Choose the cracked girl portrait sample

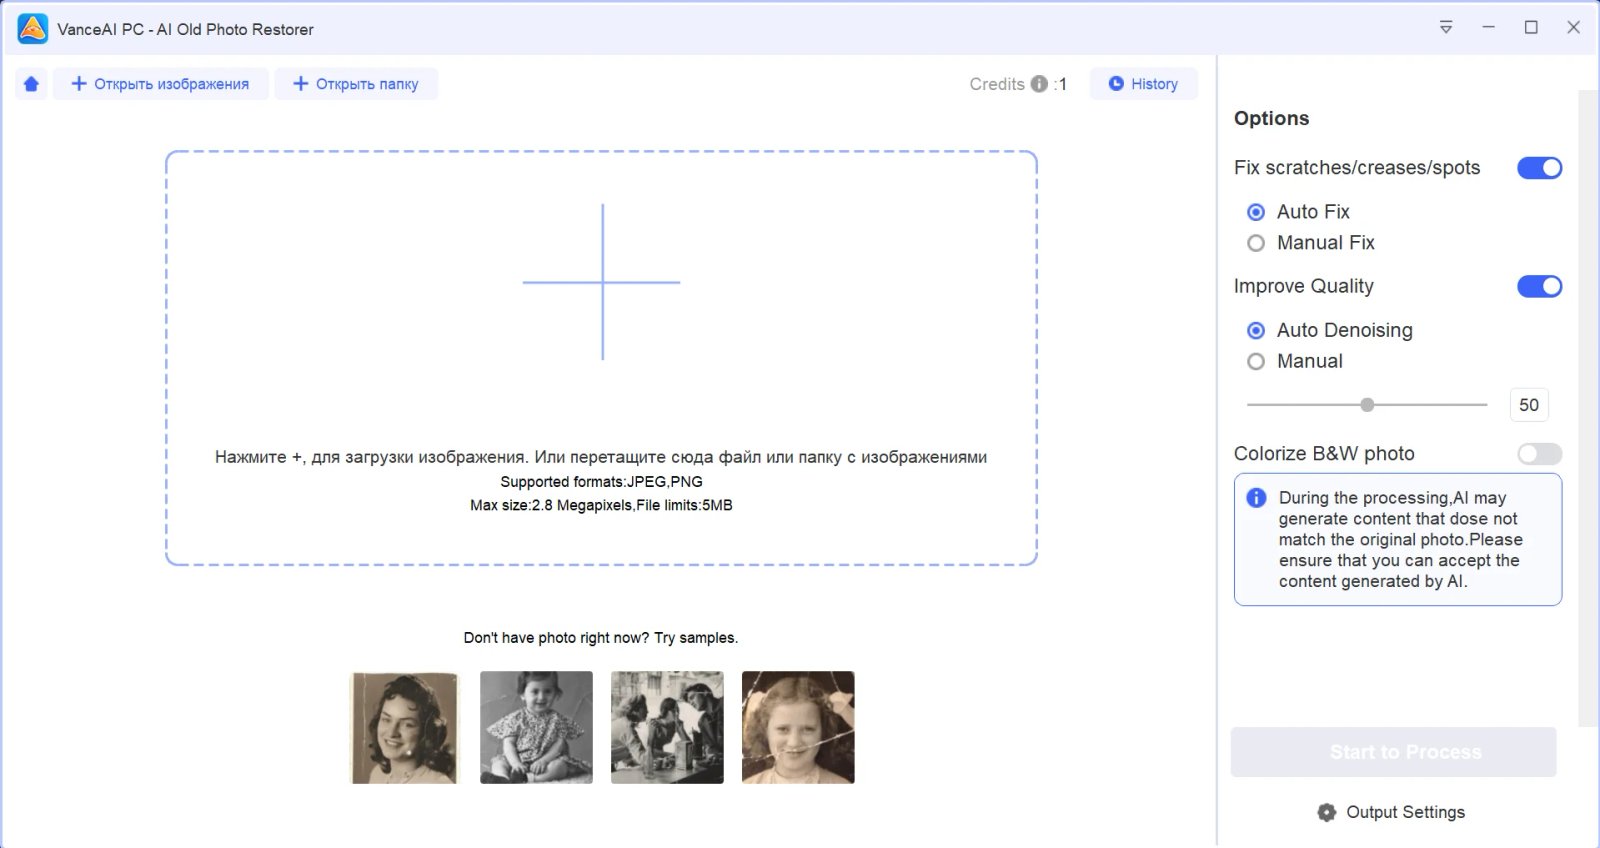click(798, 727)
